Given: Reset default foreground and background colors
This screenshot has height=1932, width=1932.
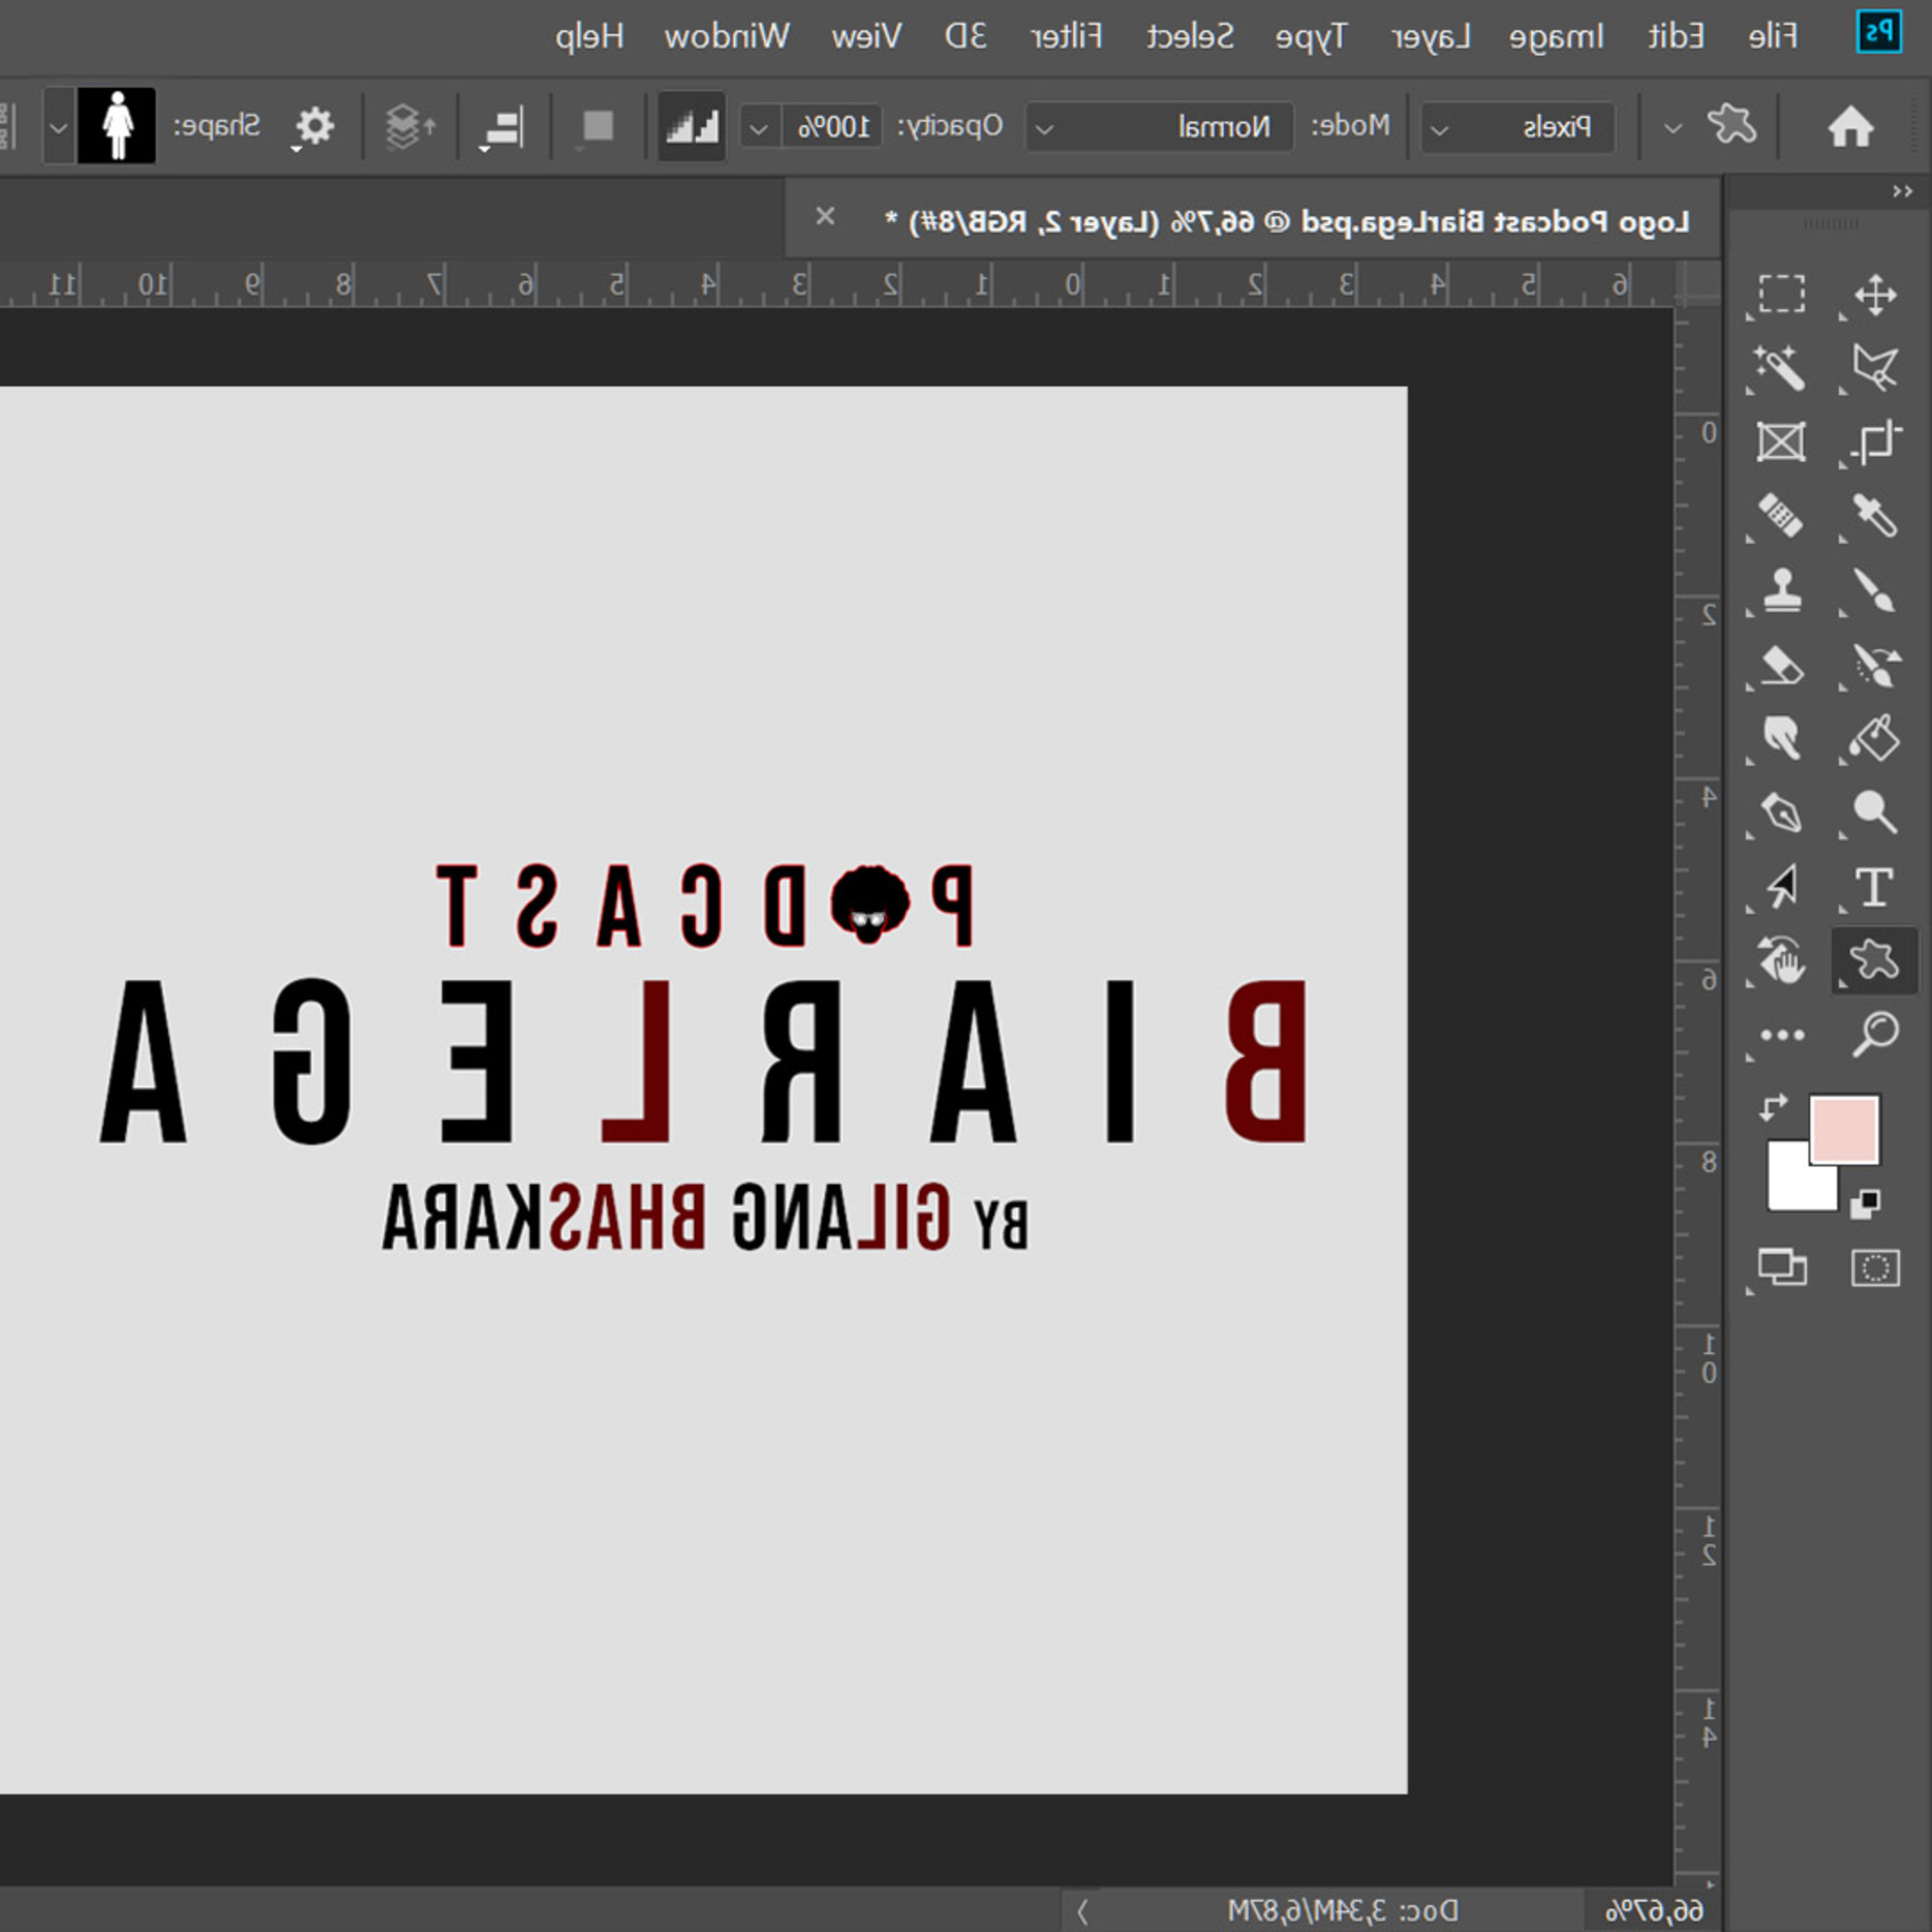Looking at the screenshot, I should tap(1865, 1204).
